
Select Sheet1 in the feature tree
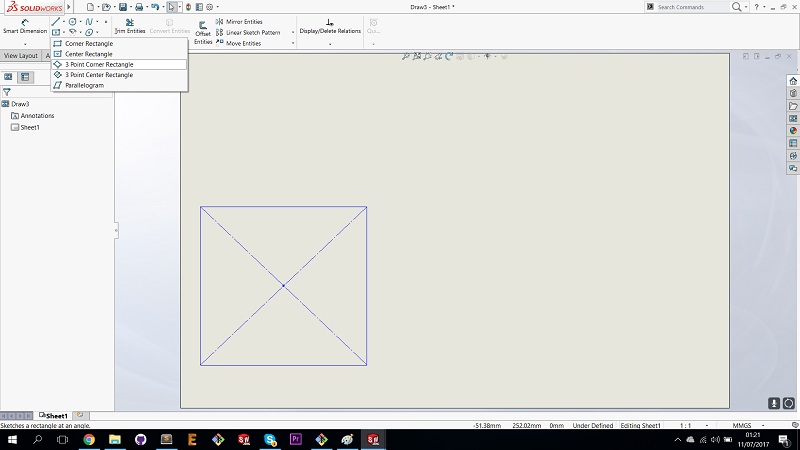[x=26, y=128]
